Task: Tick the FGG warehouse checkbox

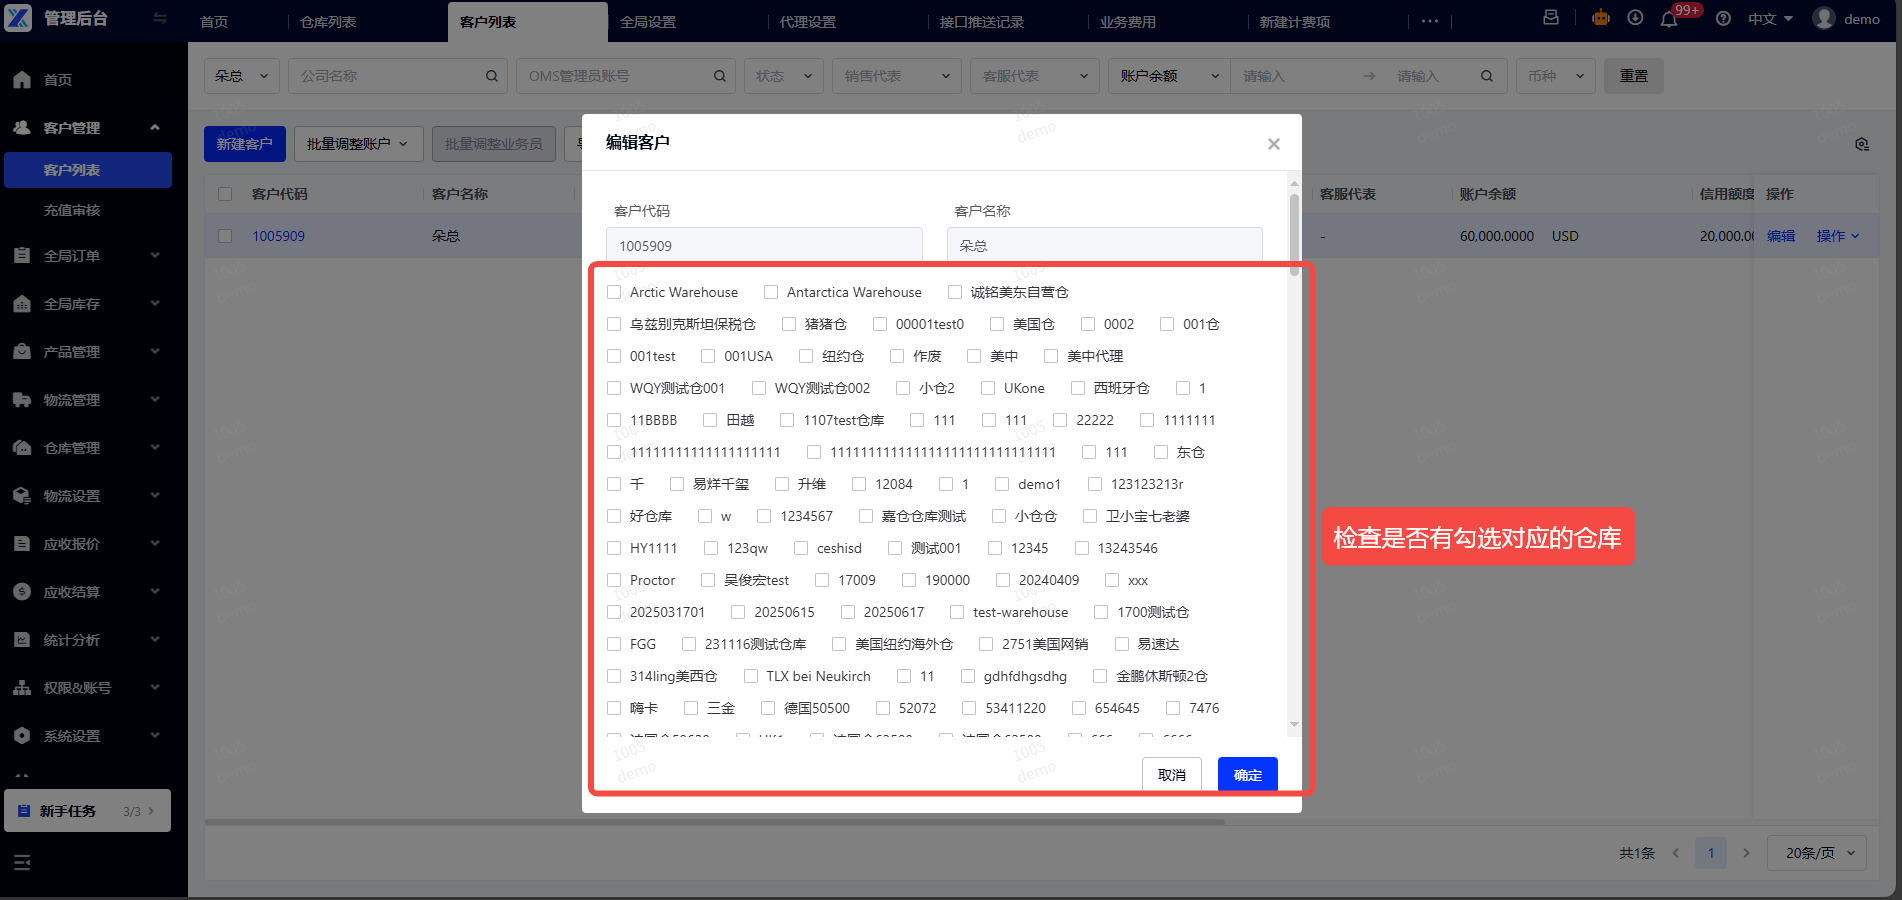Action: (x=614, y=644)
